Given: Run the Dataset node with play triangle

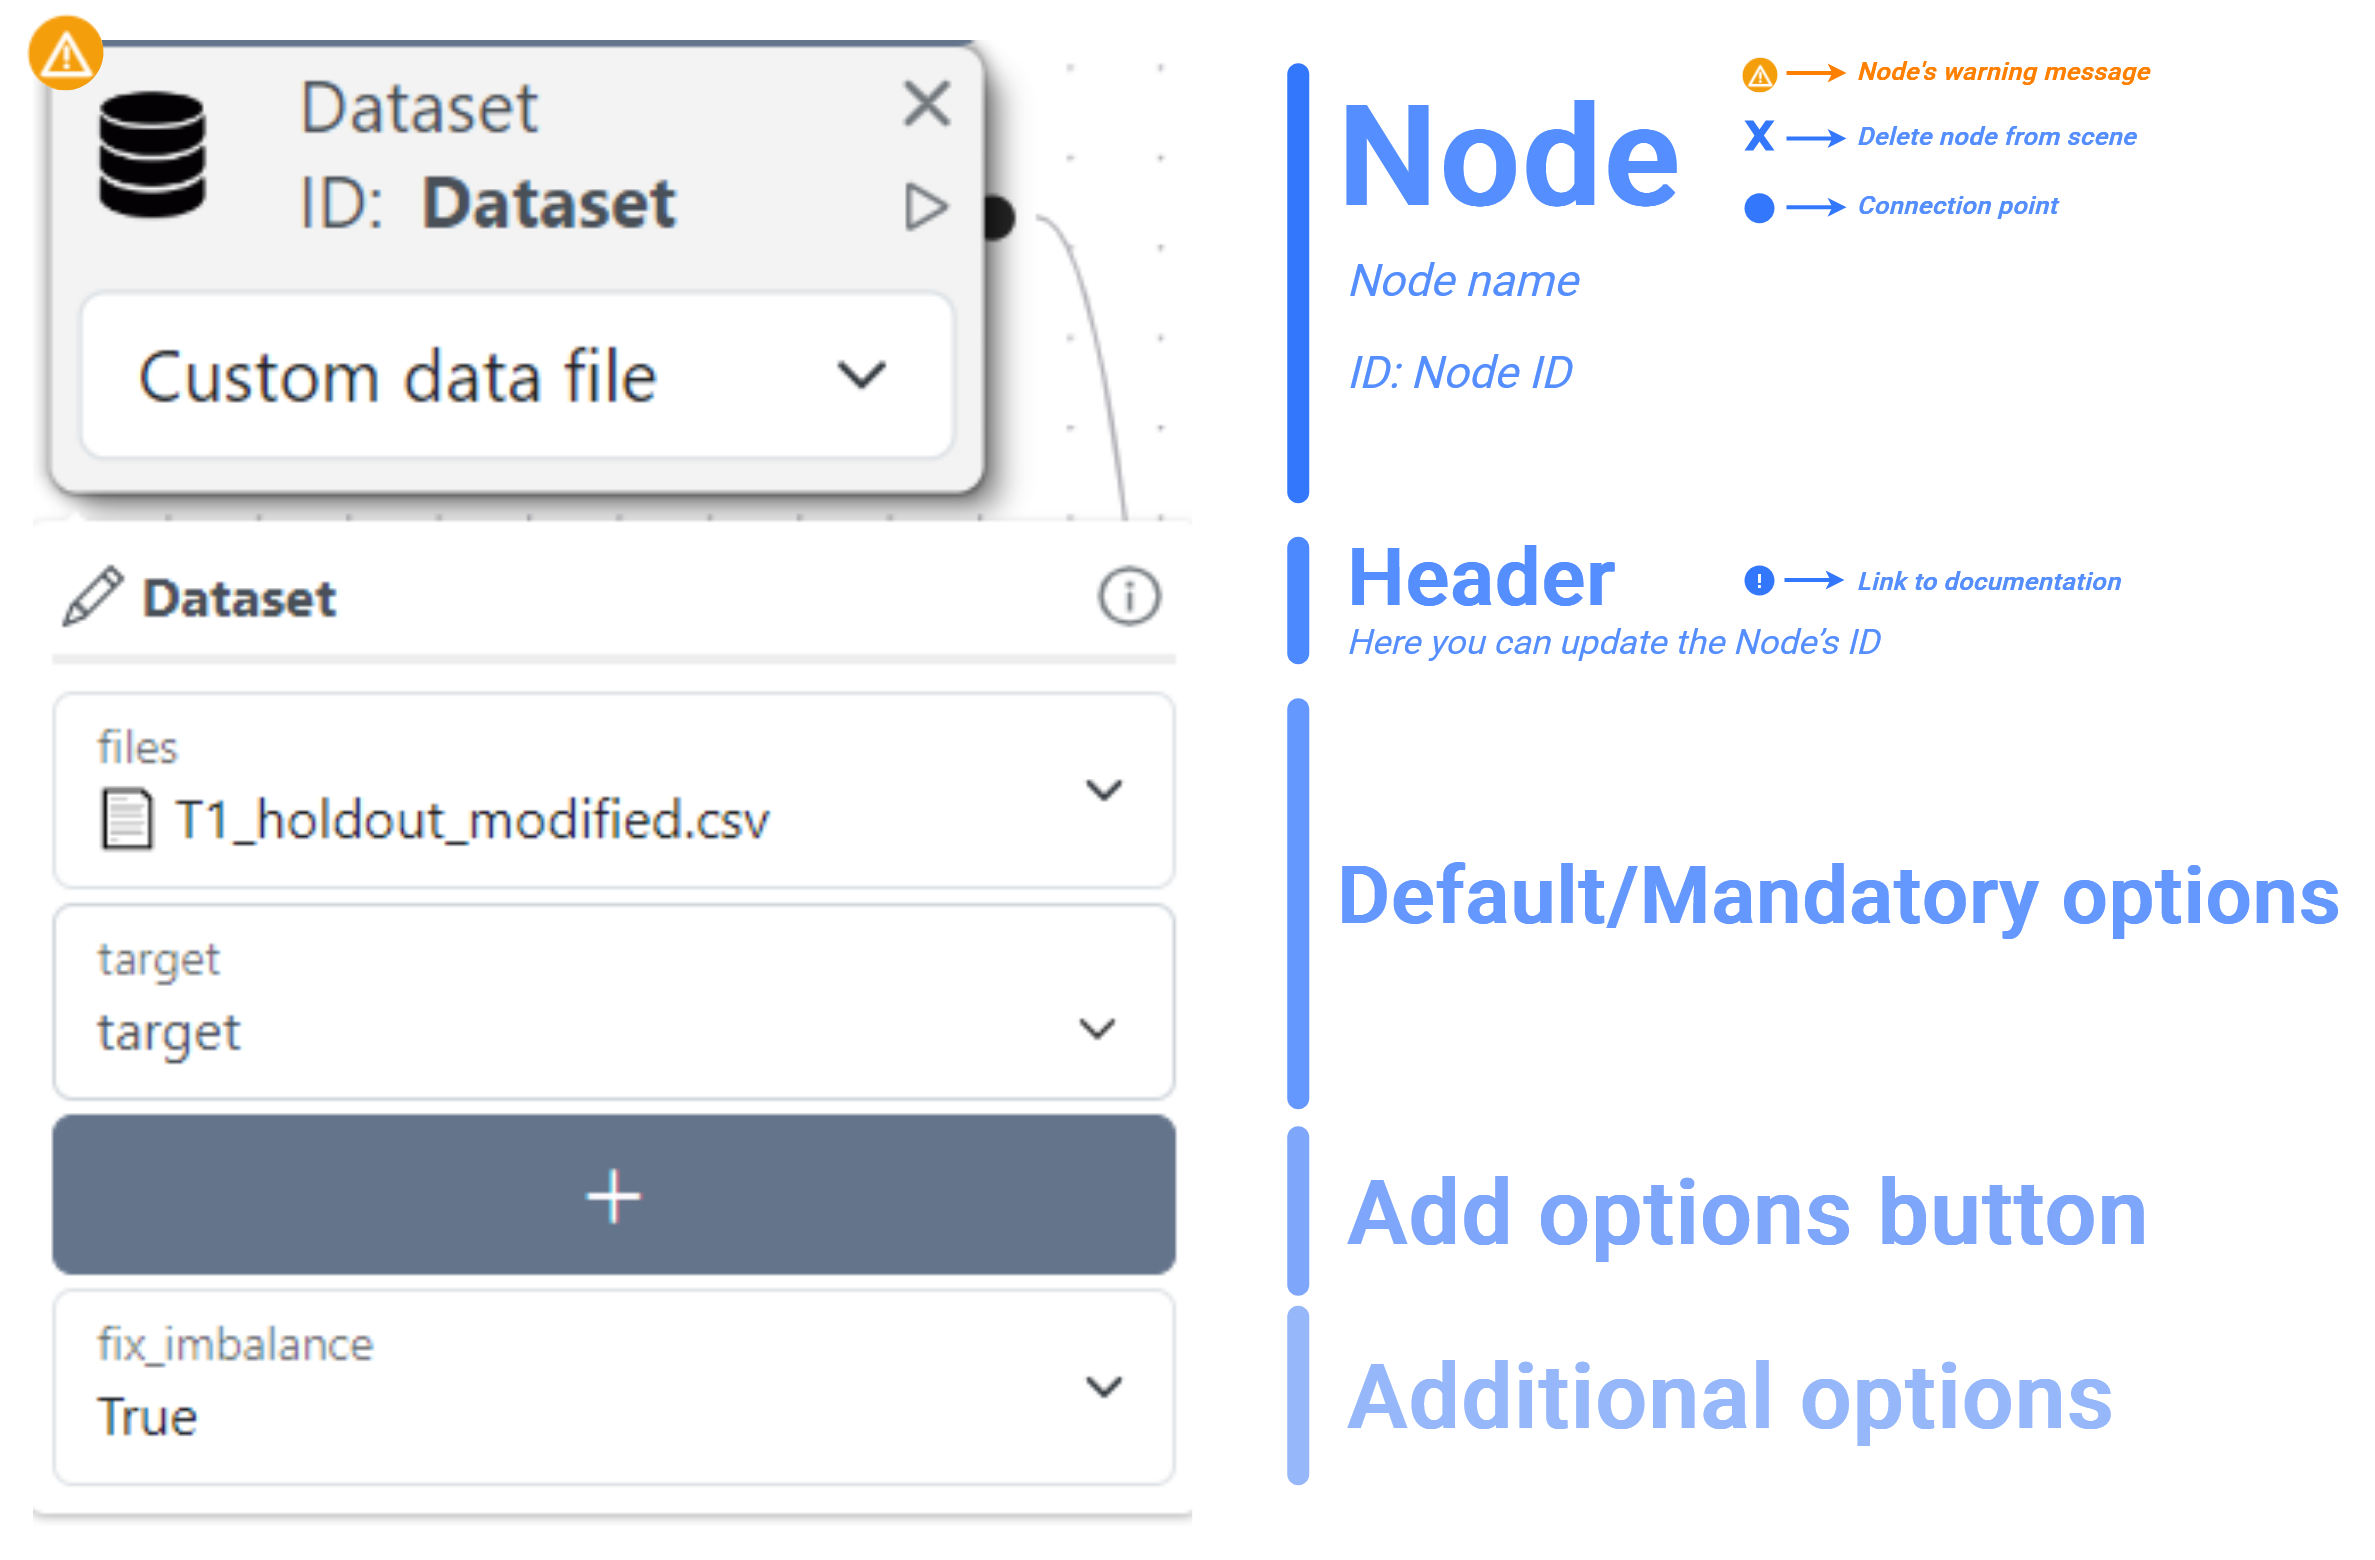Looking at the screenshot, I should [x=925, y=207].
